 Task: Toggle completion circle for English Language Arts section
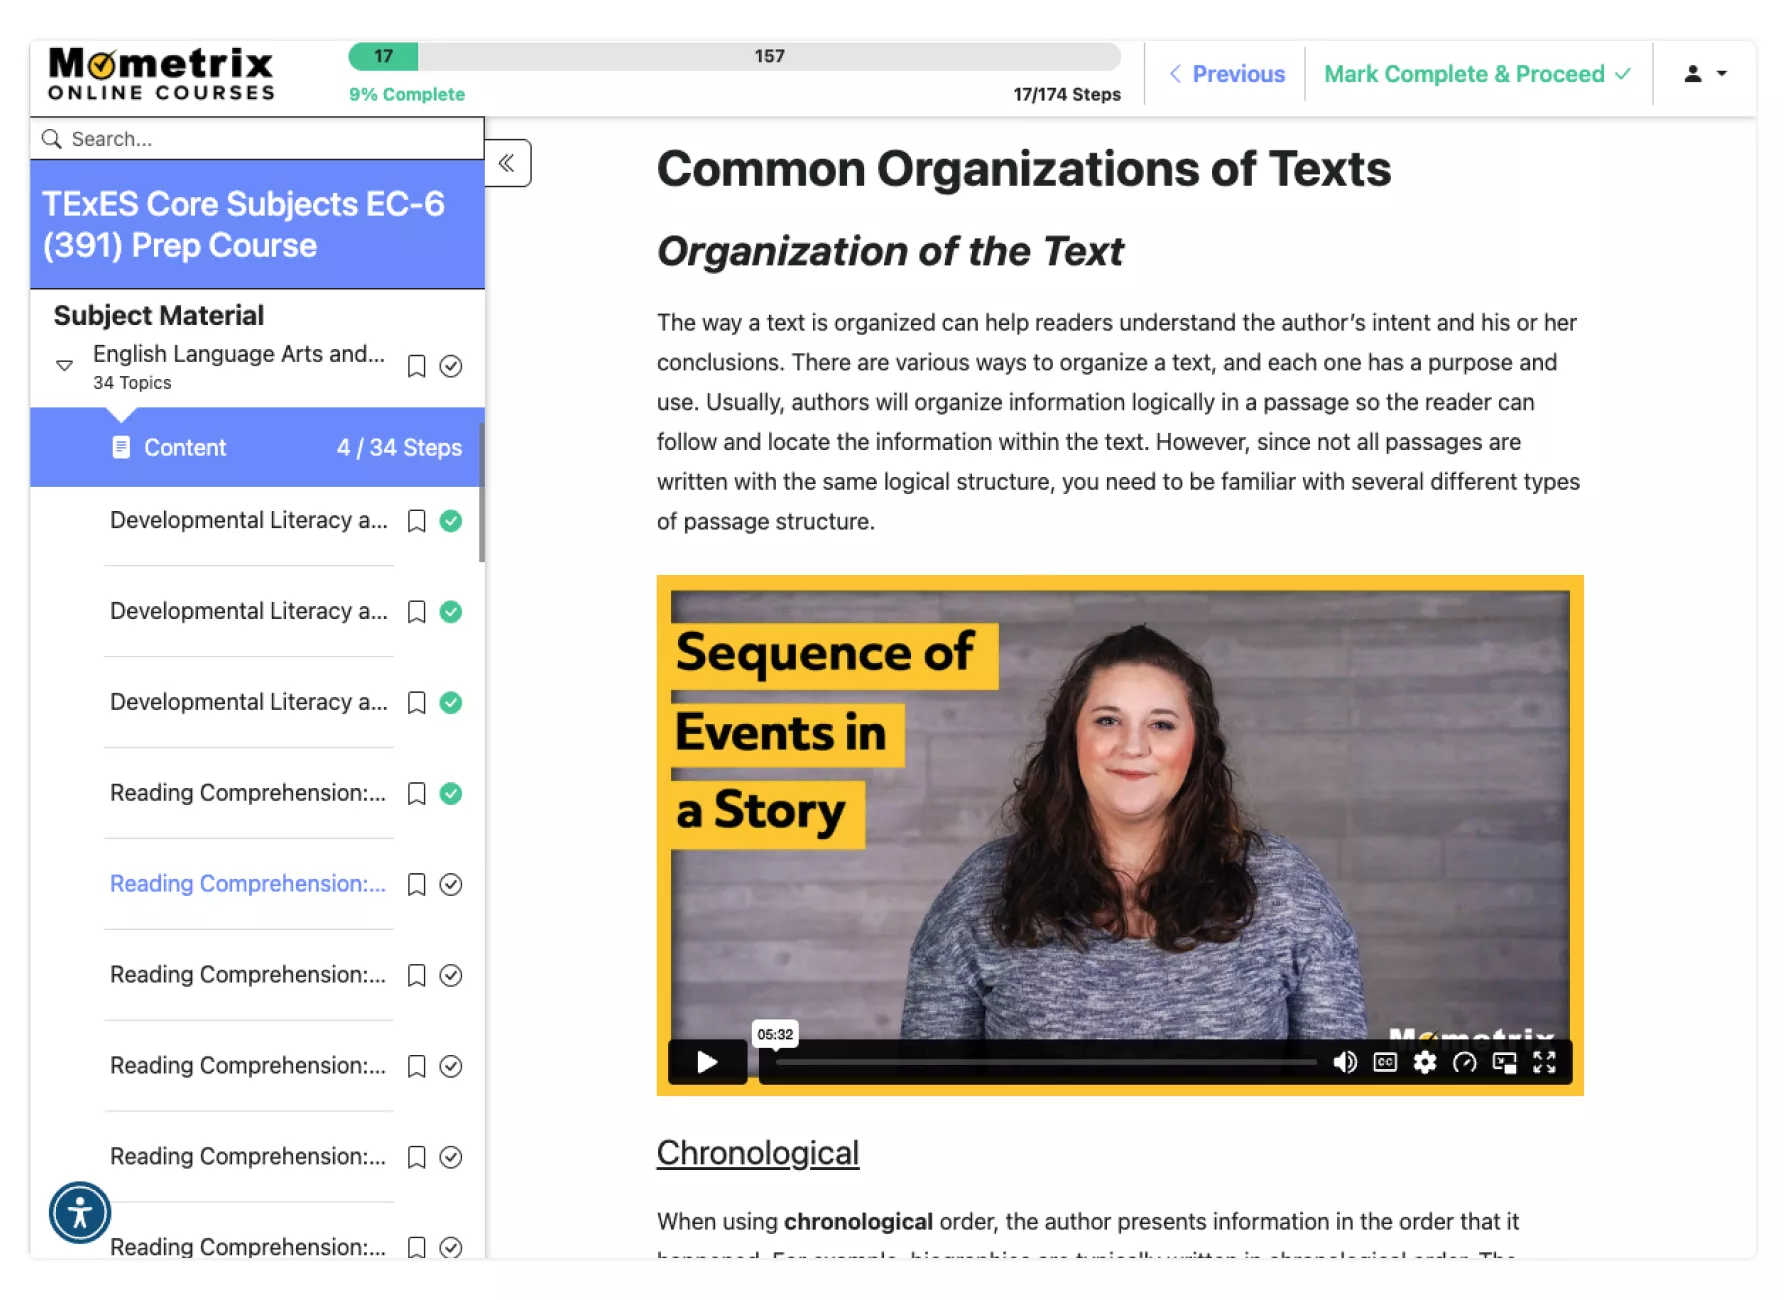click(x=451, y=366)
